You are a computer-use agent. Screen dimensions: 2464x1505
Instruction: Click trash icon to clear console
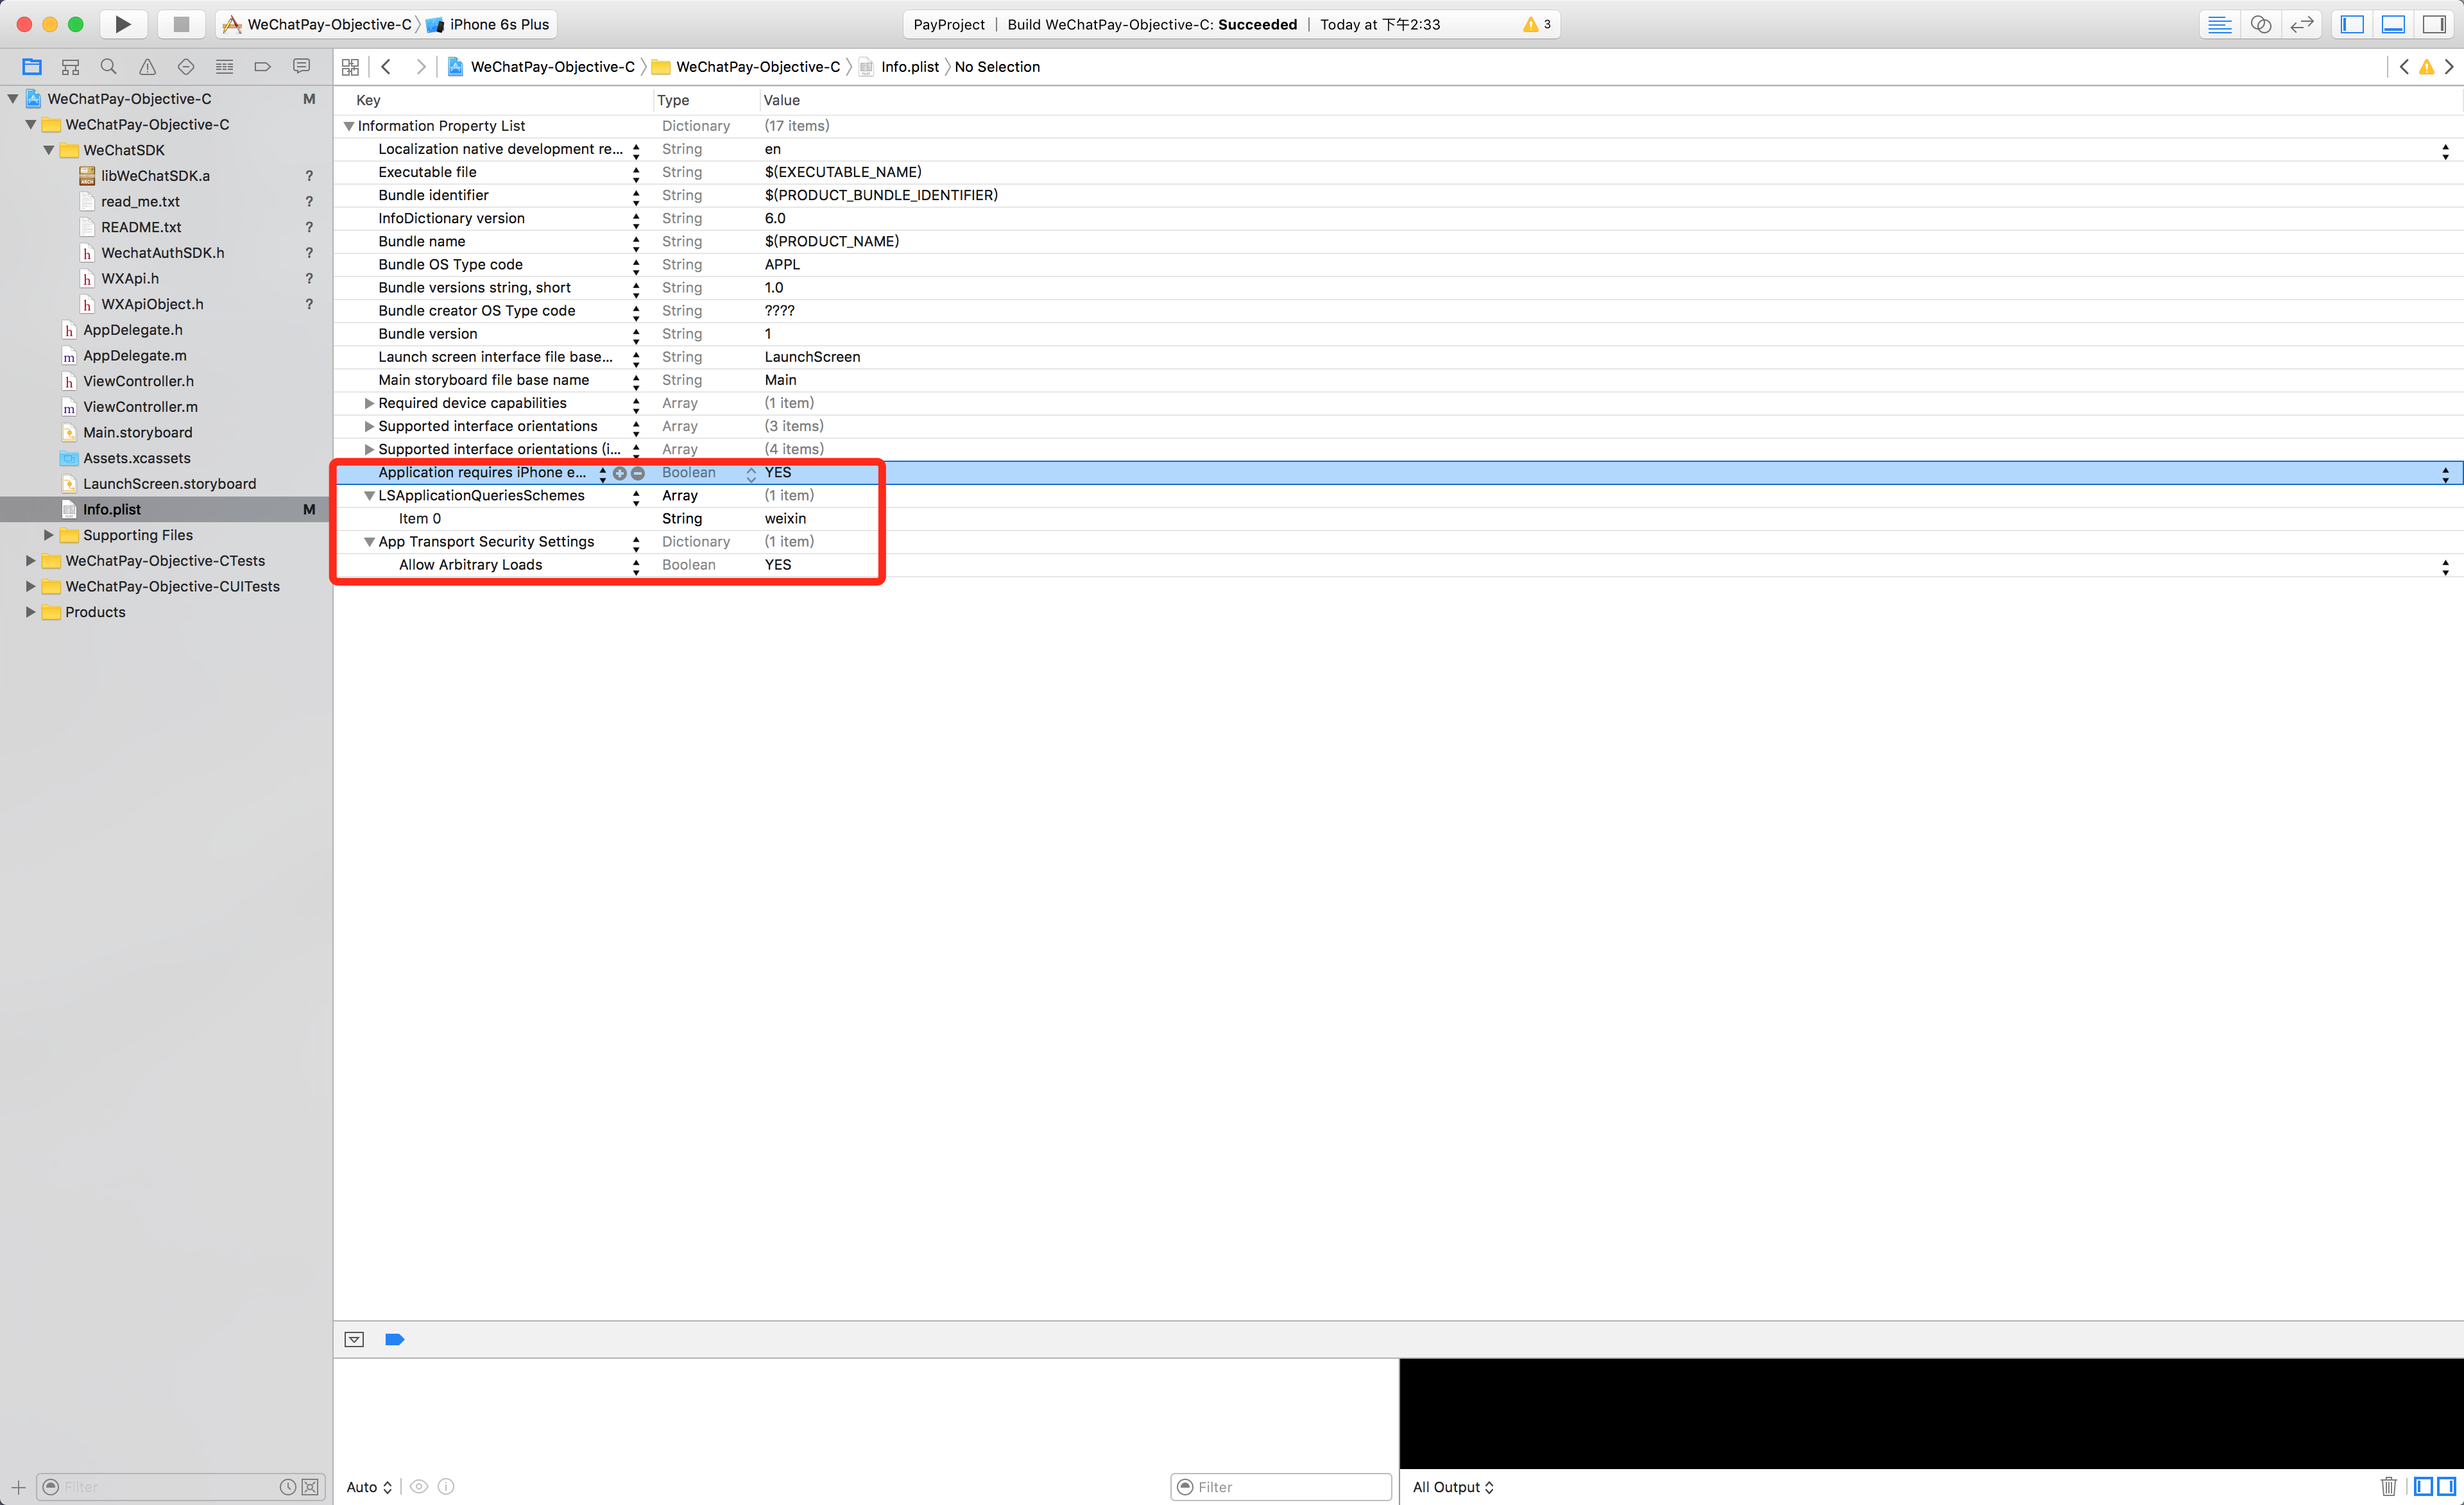click(x=2388, y=1486)
